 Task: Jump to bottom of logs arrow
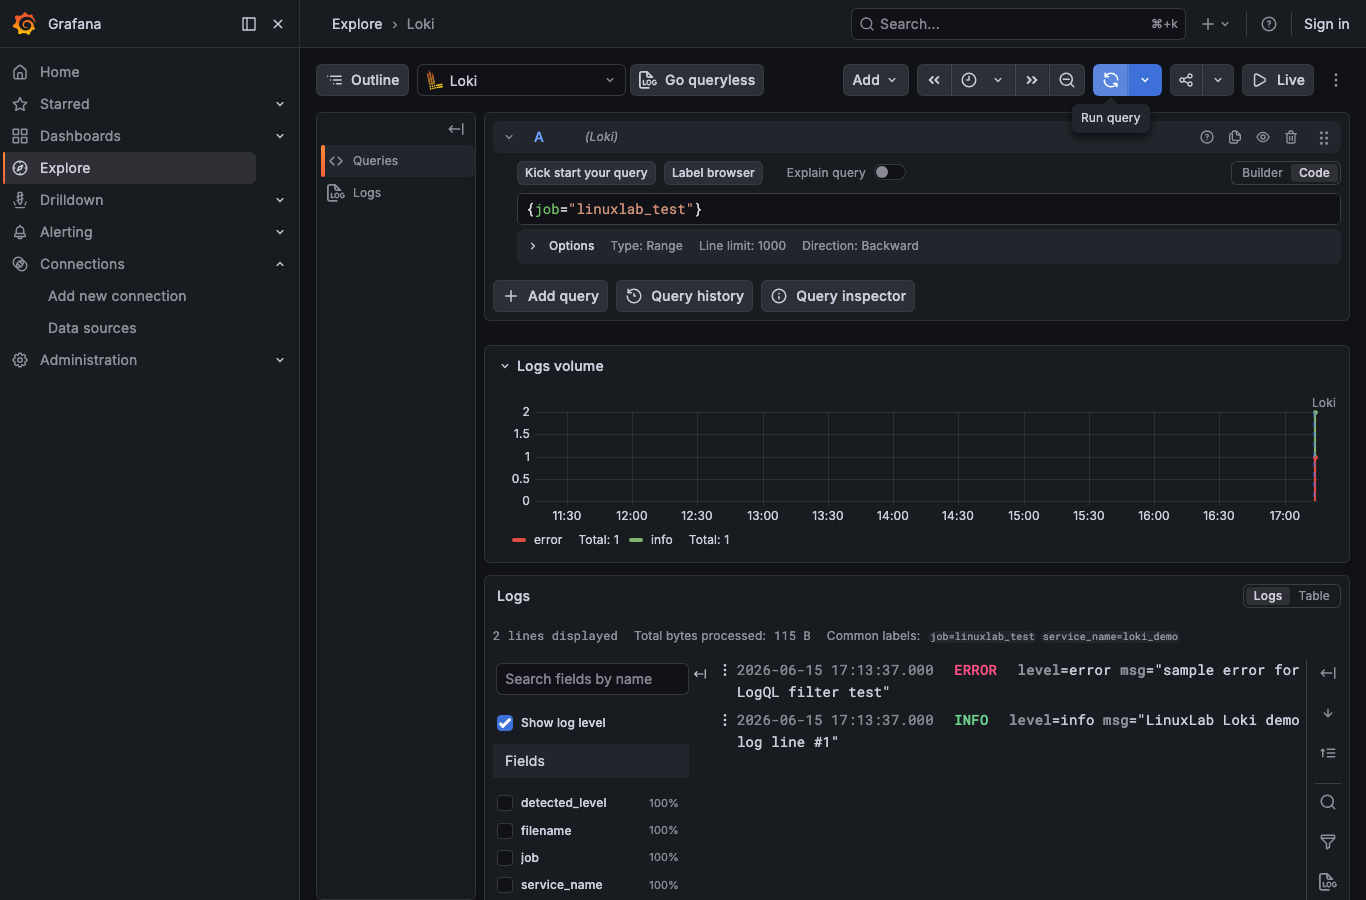(1328, 713)
